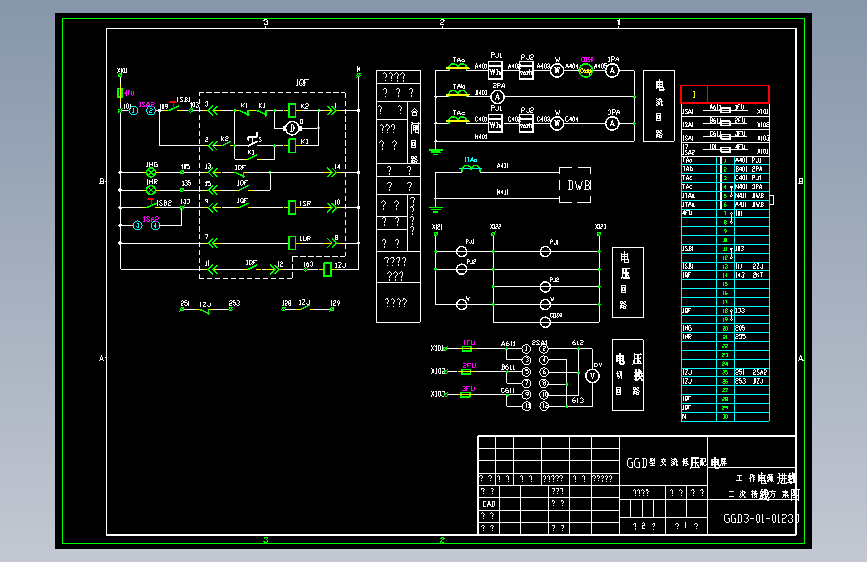The height and width of the screenshot is (562, 867).
Task: Select terminal row 25 with 251
Action: pyautogui.click(x=725, y=372)
